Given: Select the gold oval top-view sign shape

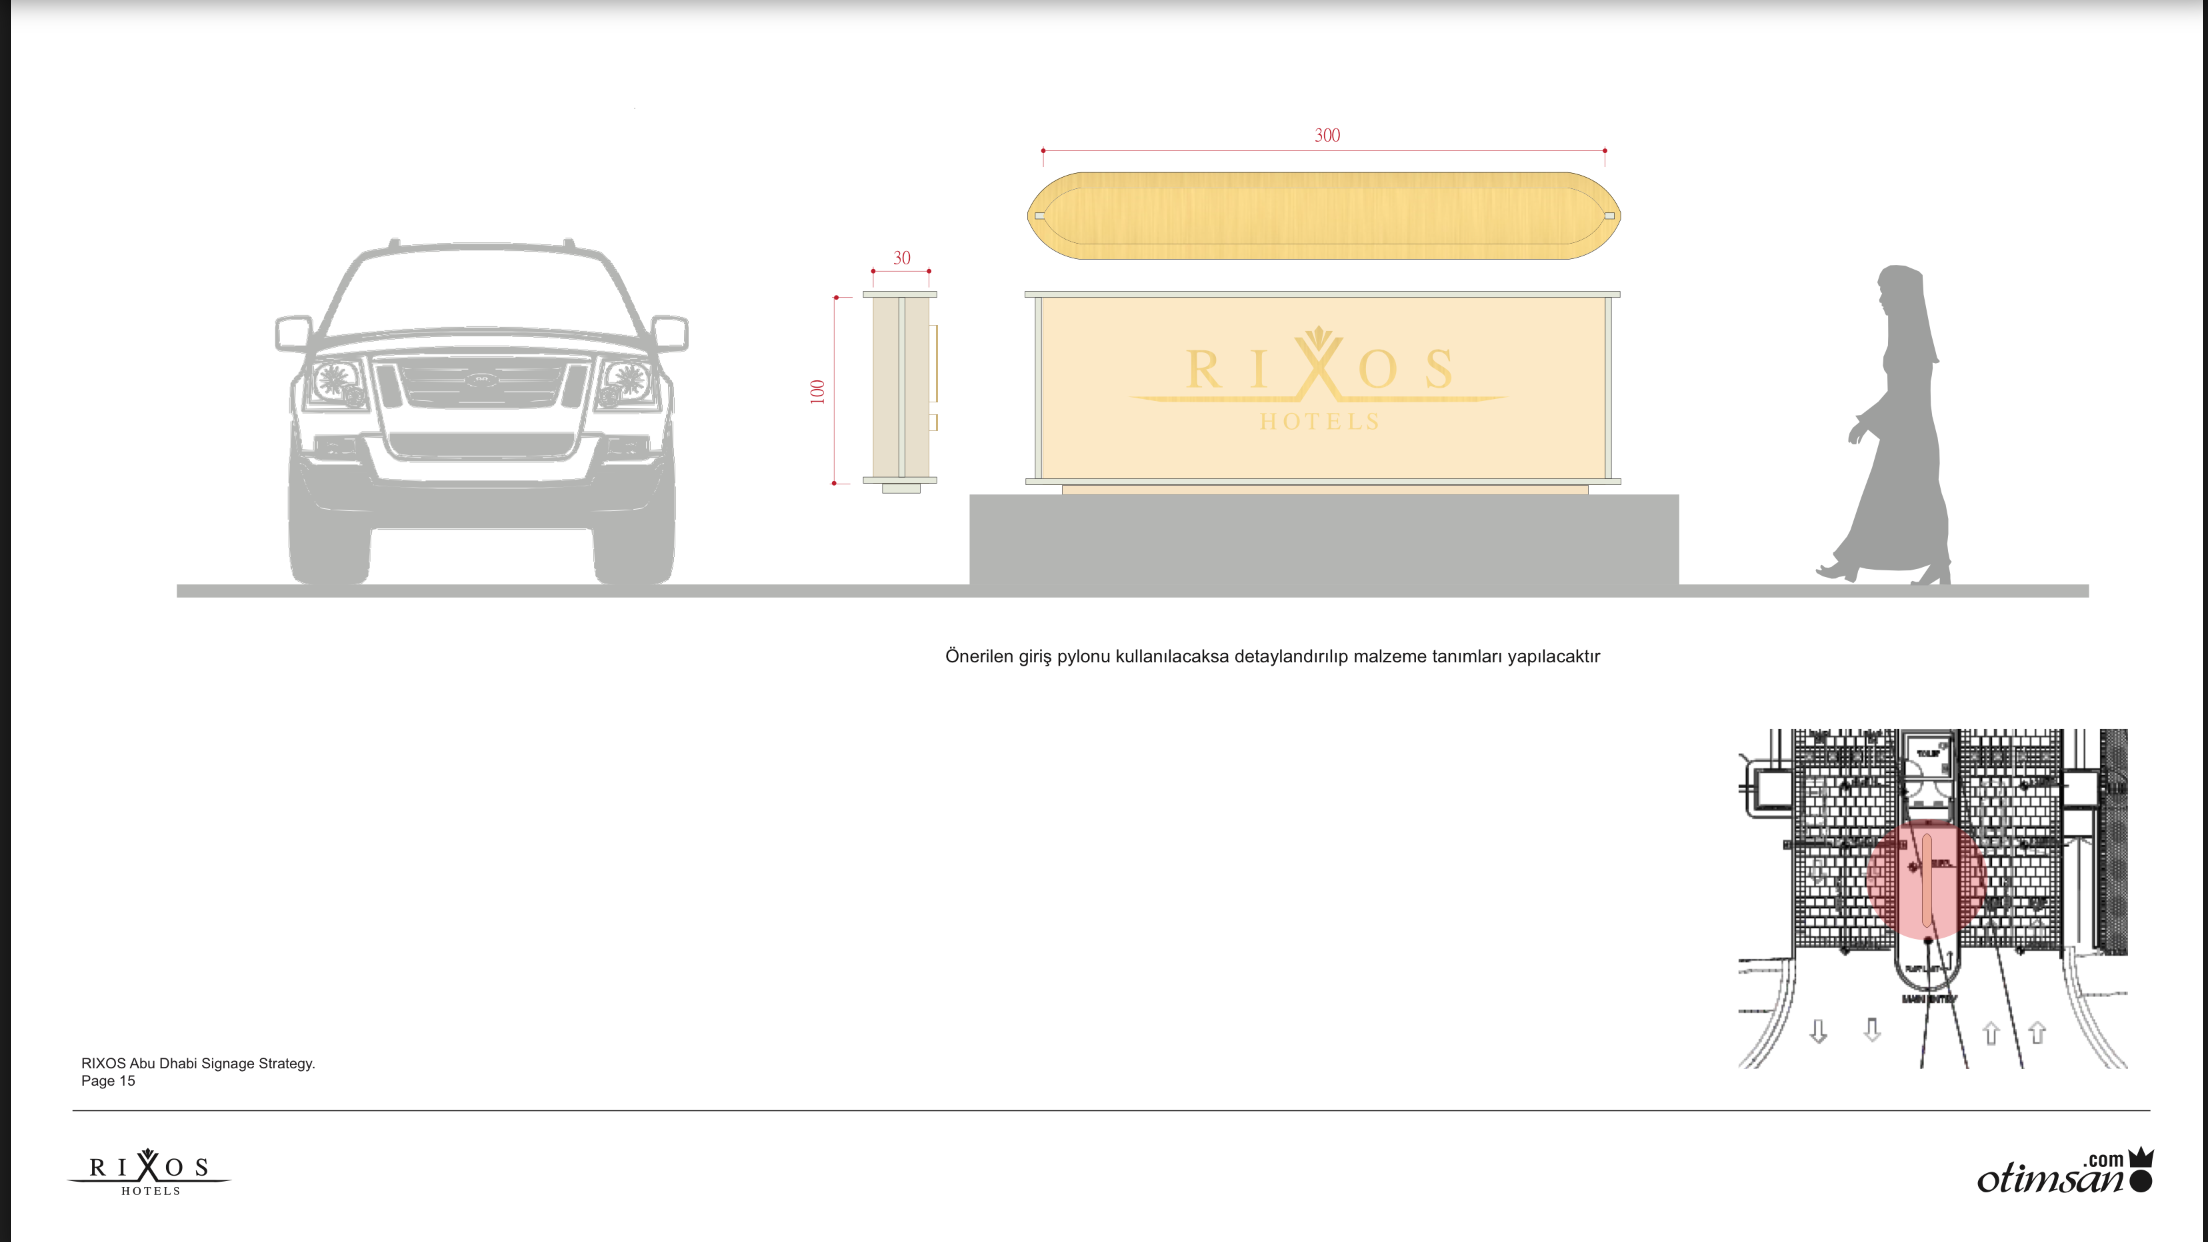Looking at the screenshot, I should (1324, 216).
